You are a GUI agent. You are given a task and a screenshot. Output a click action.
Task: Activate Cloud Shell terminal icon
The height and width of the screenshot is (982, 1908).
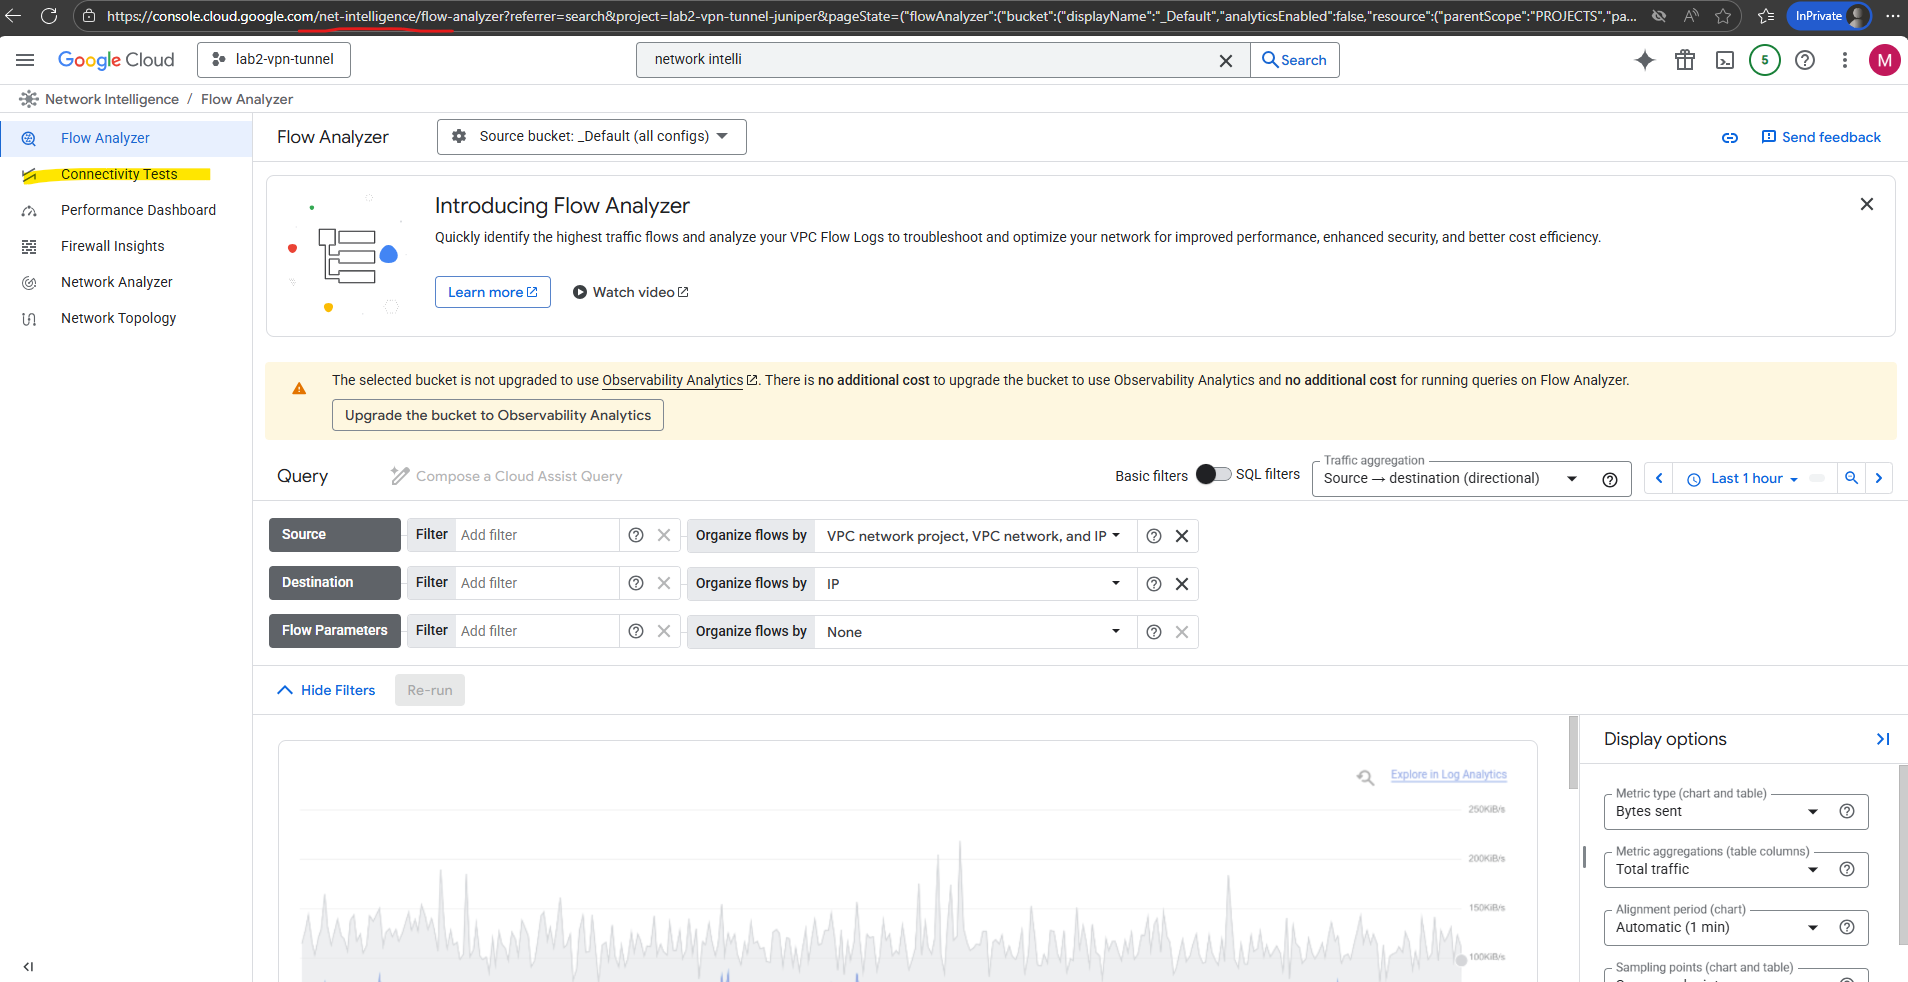tap(1725, 60)
